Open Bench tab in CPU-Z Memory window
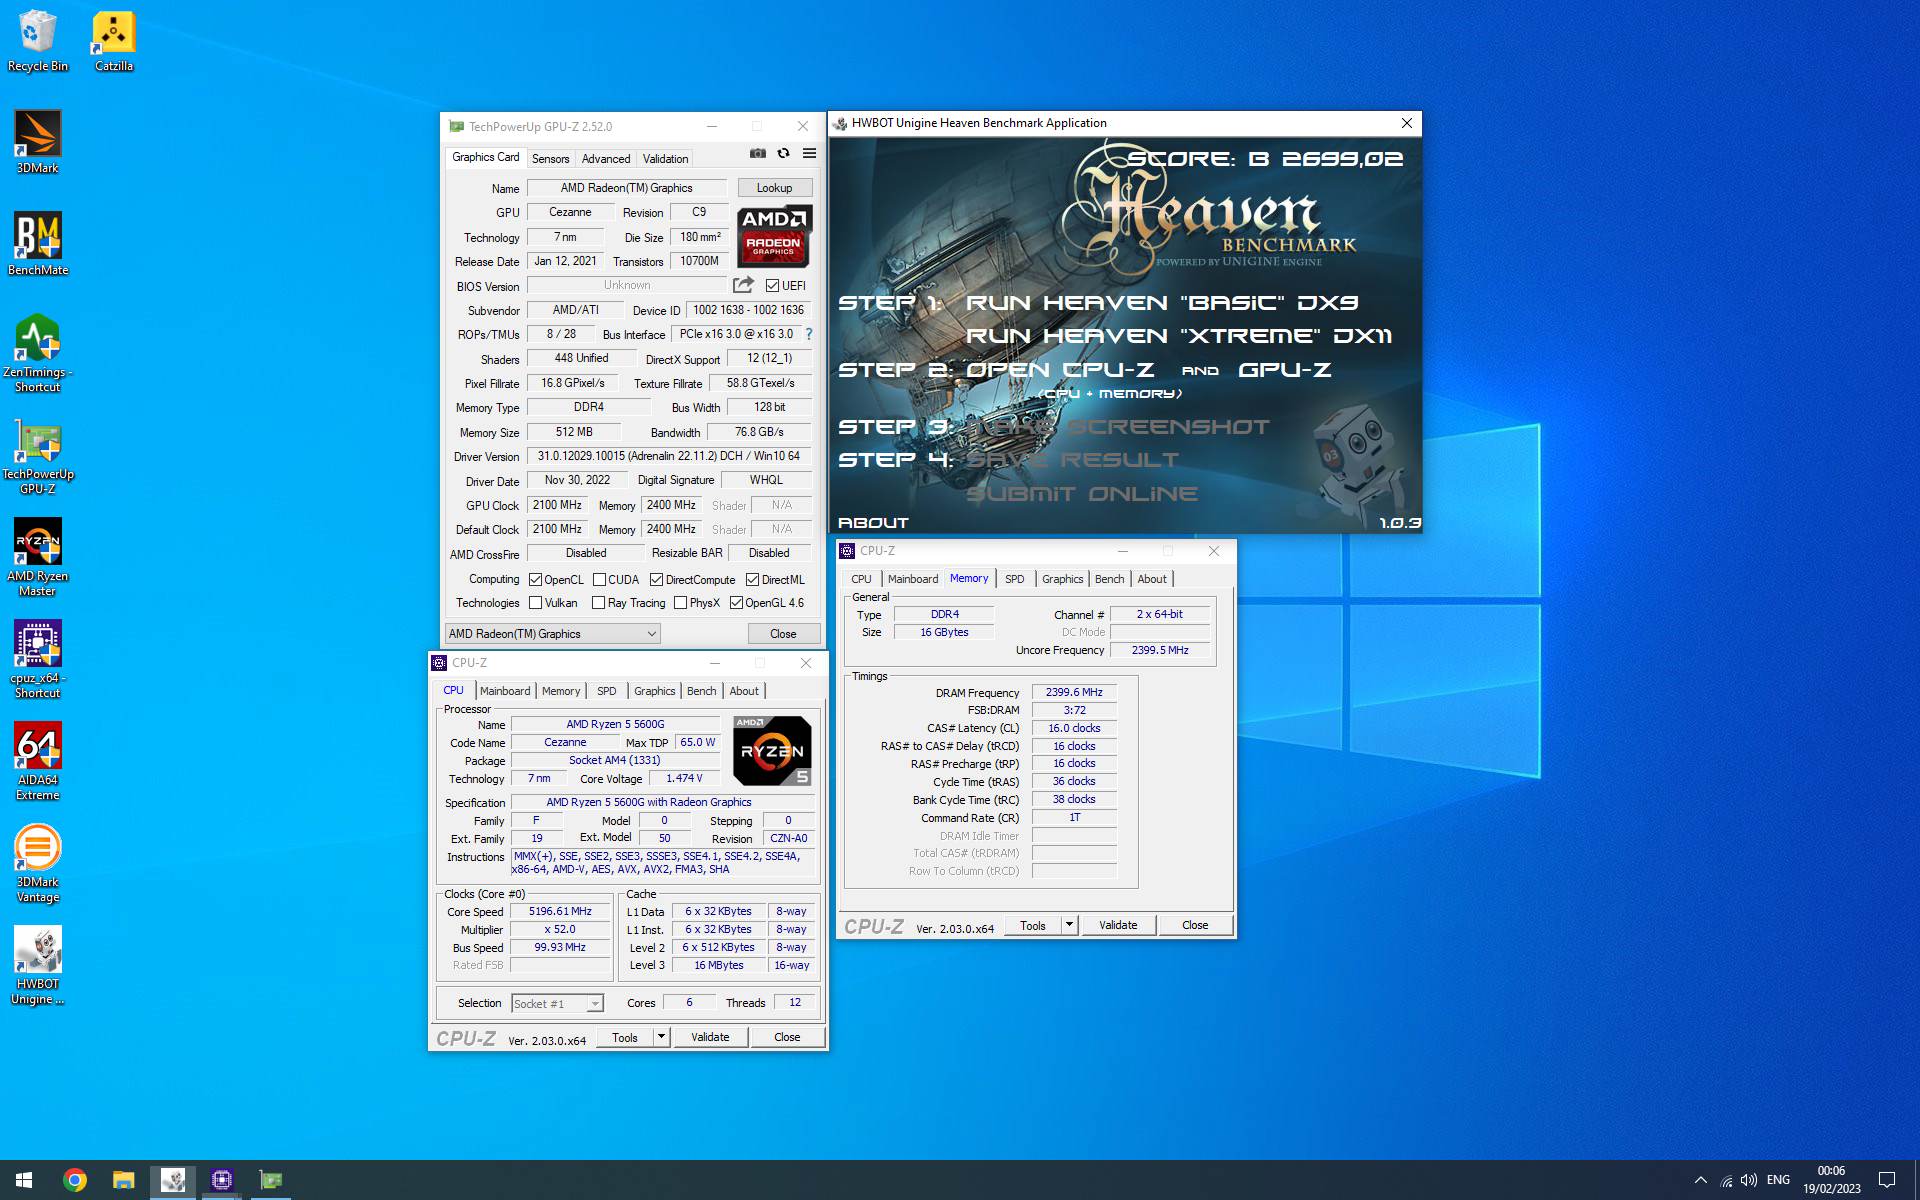Image resolution: width=1920 pixels, height=1200 pixels. point(1110,579)
